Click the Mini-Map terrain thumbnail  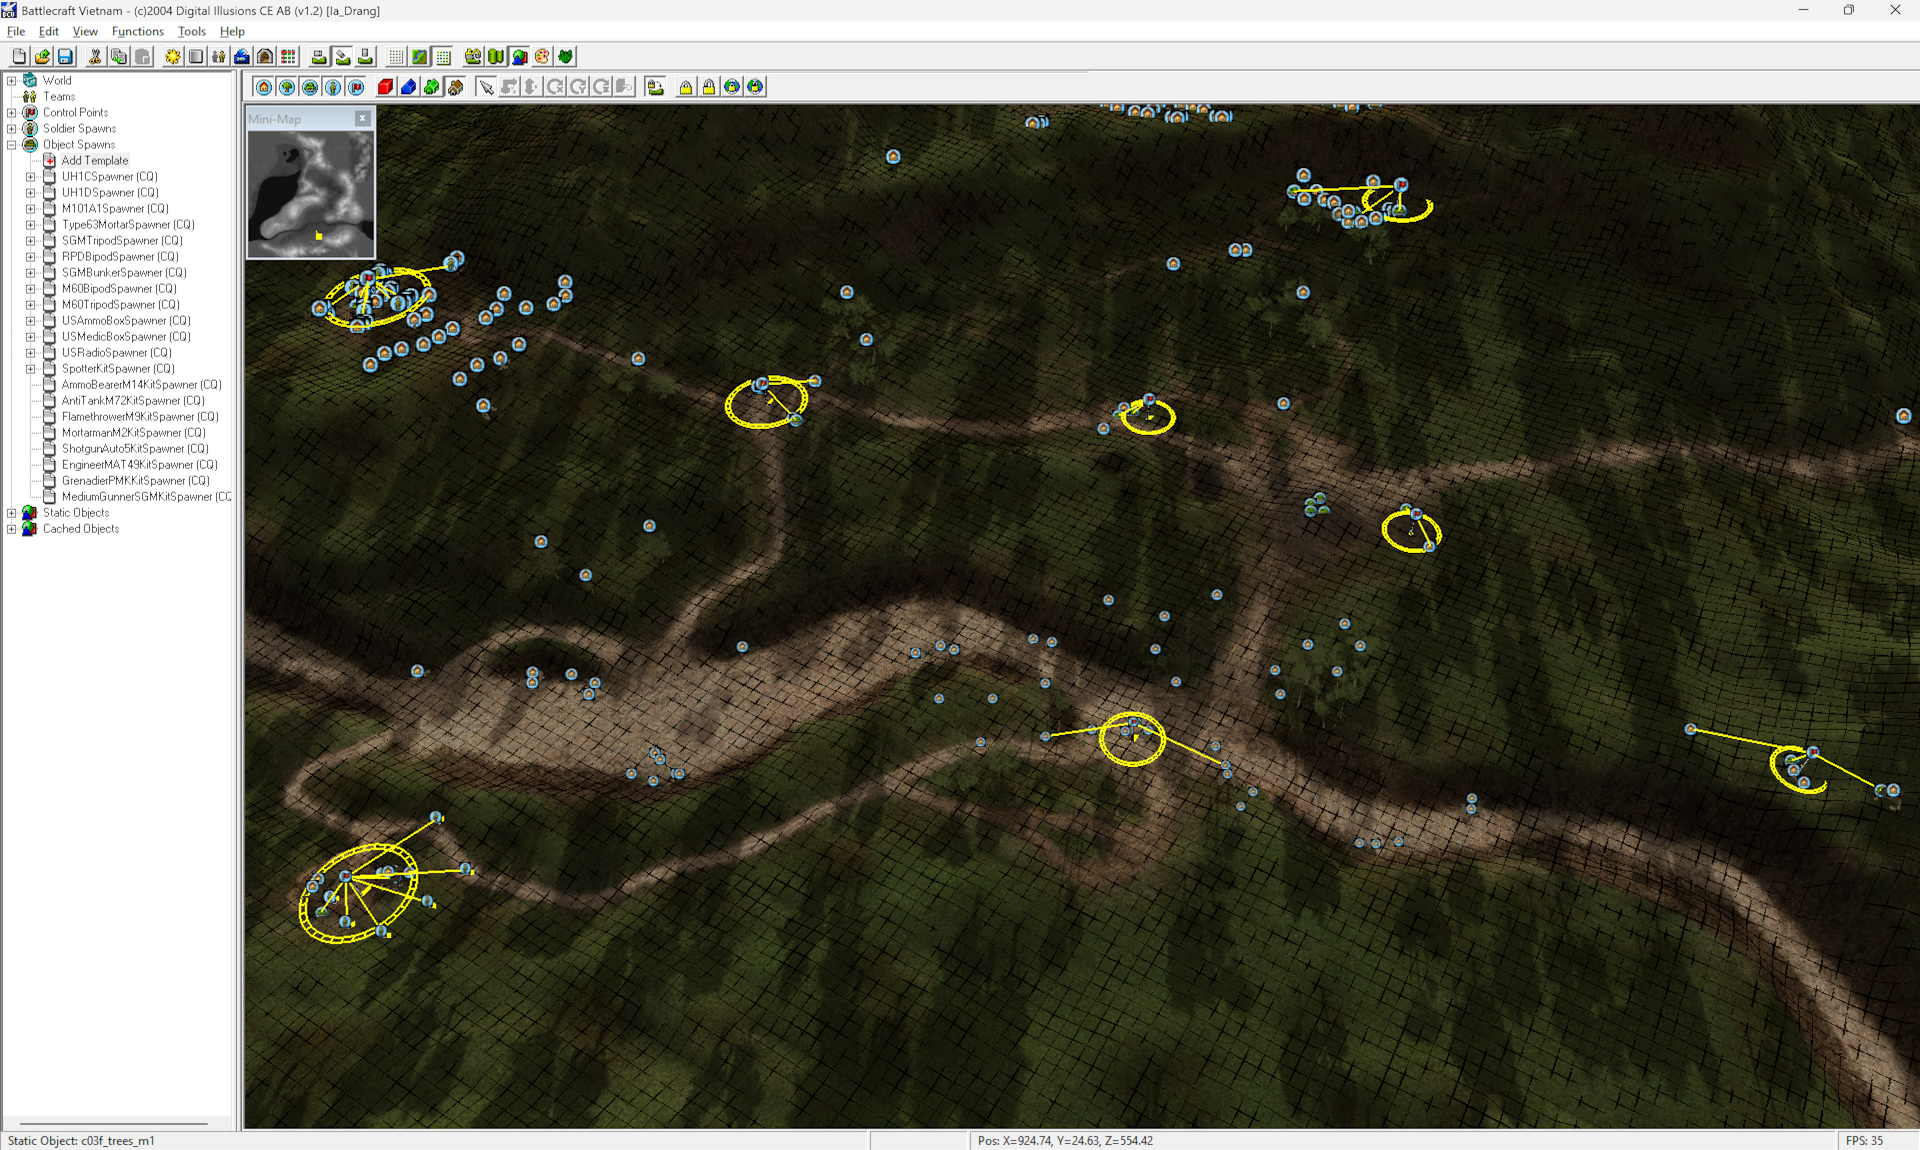[311, 194]
